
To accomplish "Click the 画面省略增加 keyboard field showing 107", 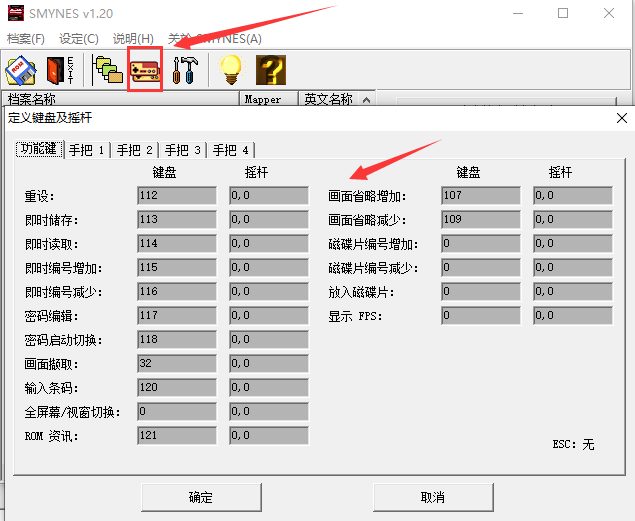I will [480, 196].
